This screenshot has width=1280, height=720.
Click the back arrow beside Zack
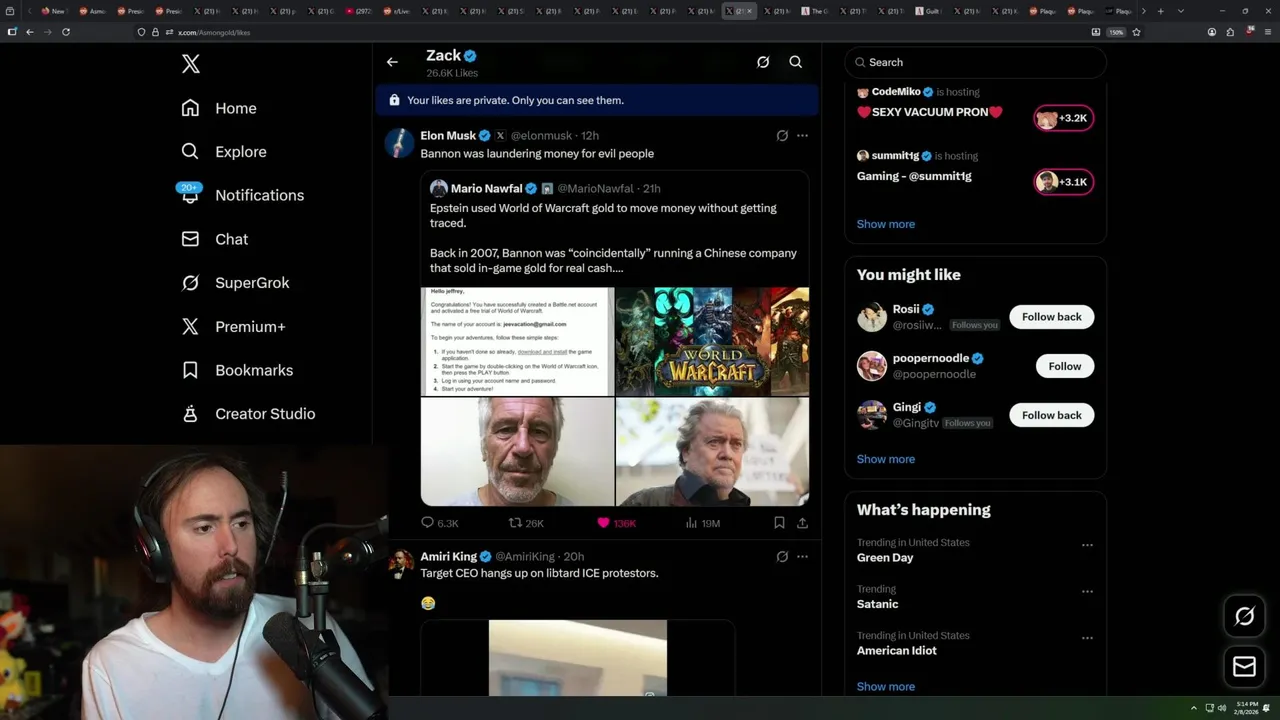[x=392, y=62]
